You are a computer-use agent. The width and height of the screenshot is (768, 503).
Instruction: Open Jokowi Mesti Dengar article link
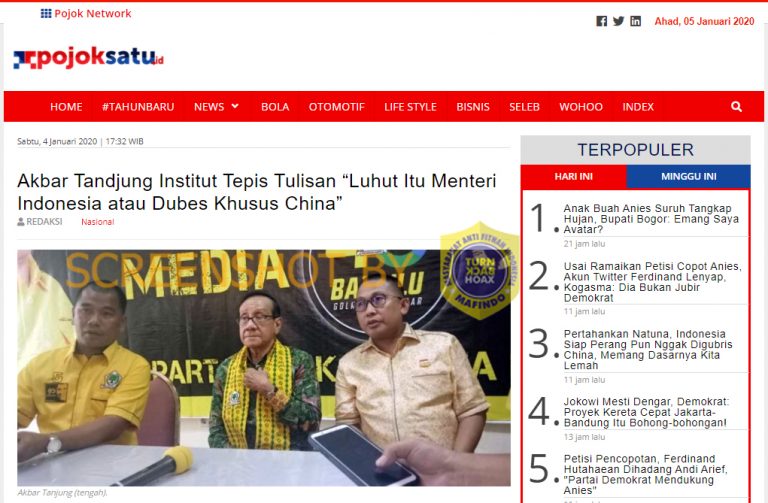point(646,412)
